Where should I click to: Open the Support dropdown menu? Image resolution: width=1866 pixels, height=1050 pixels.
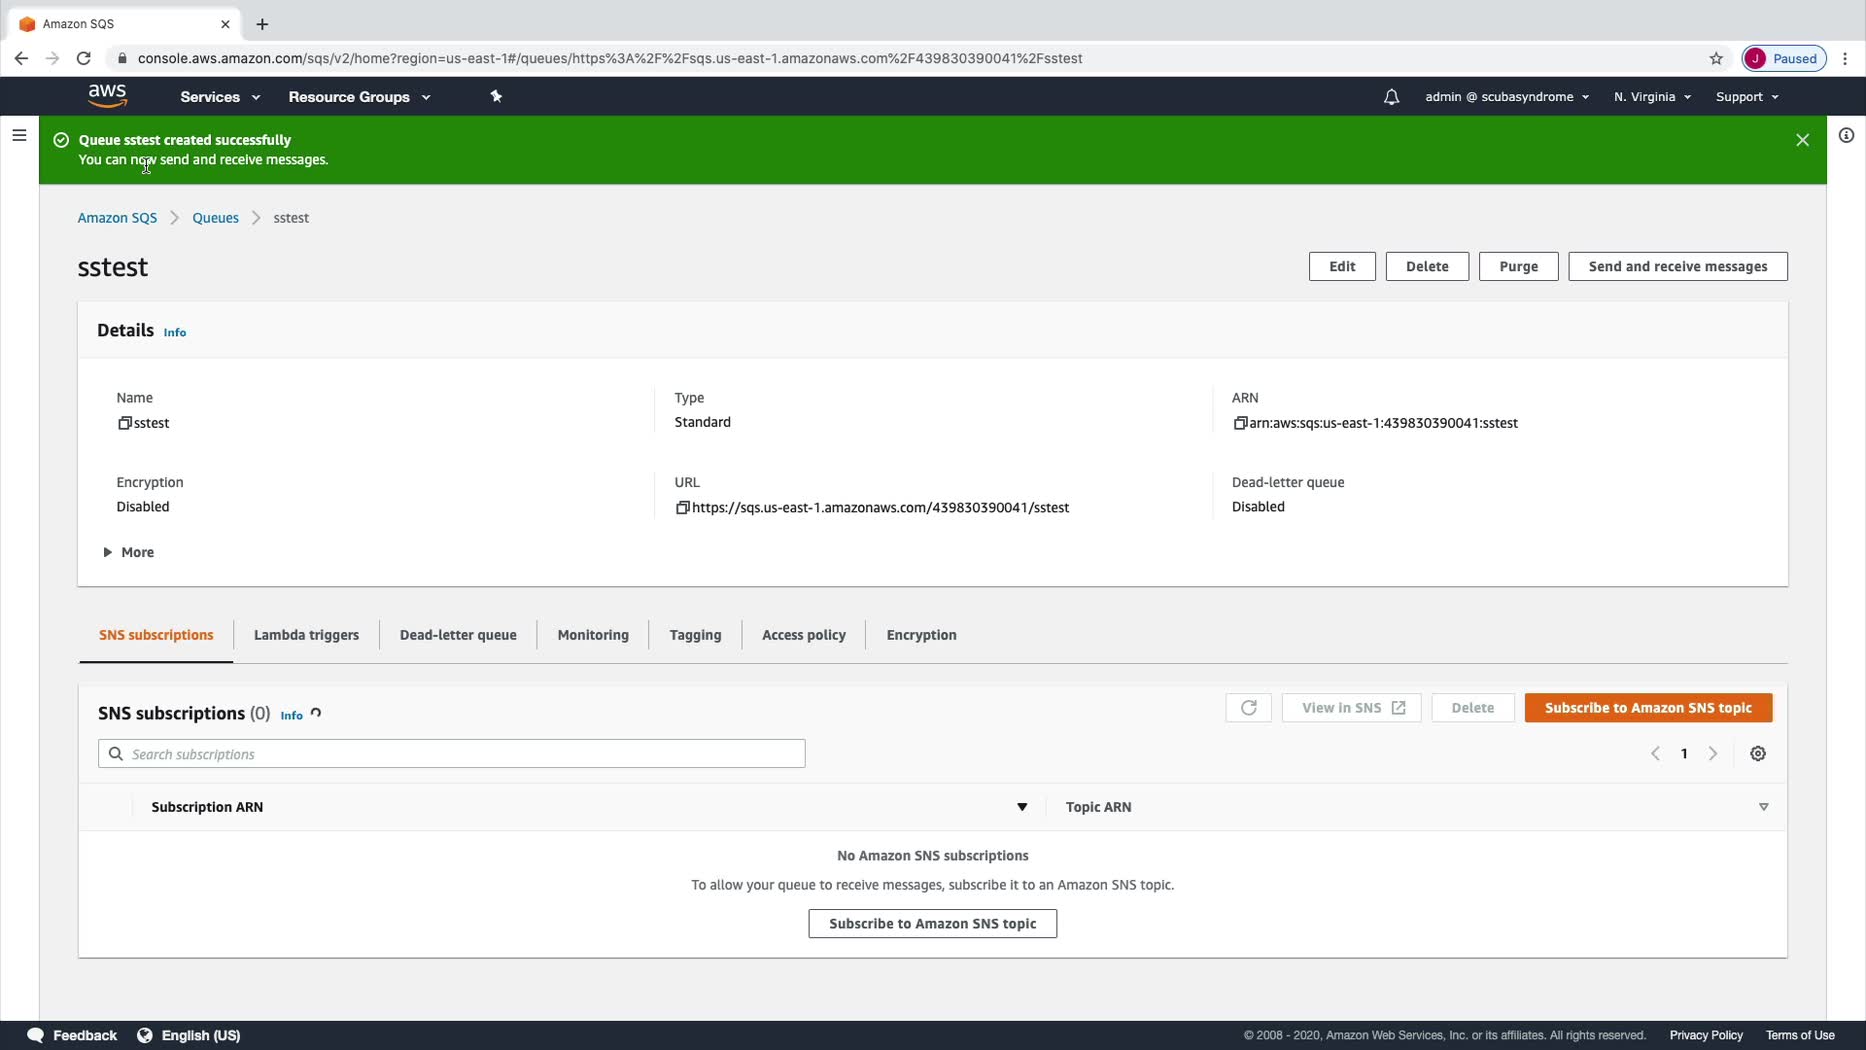1747,97
